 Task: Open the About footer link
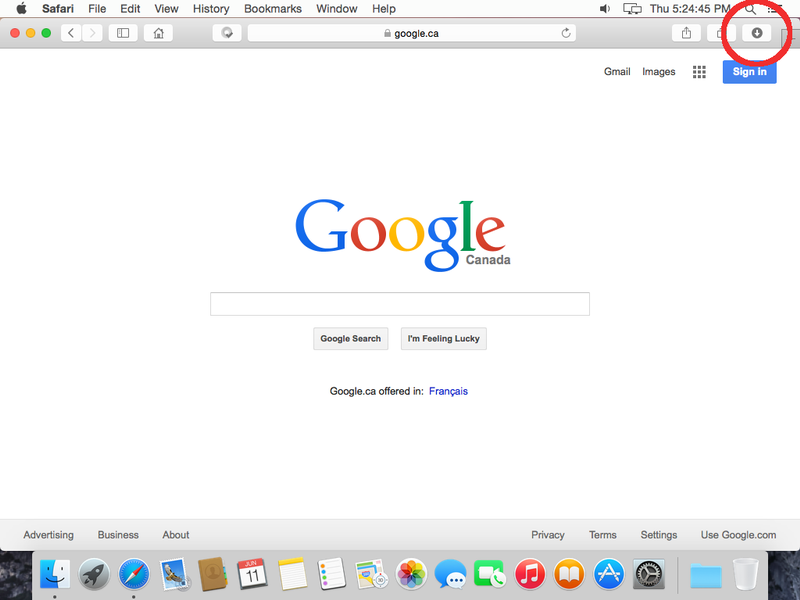click(x=176, y=535)
